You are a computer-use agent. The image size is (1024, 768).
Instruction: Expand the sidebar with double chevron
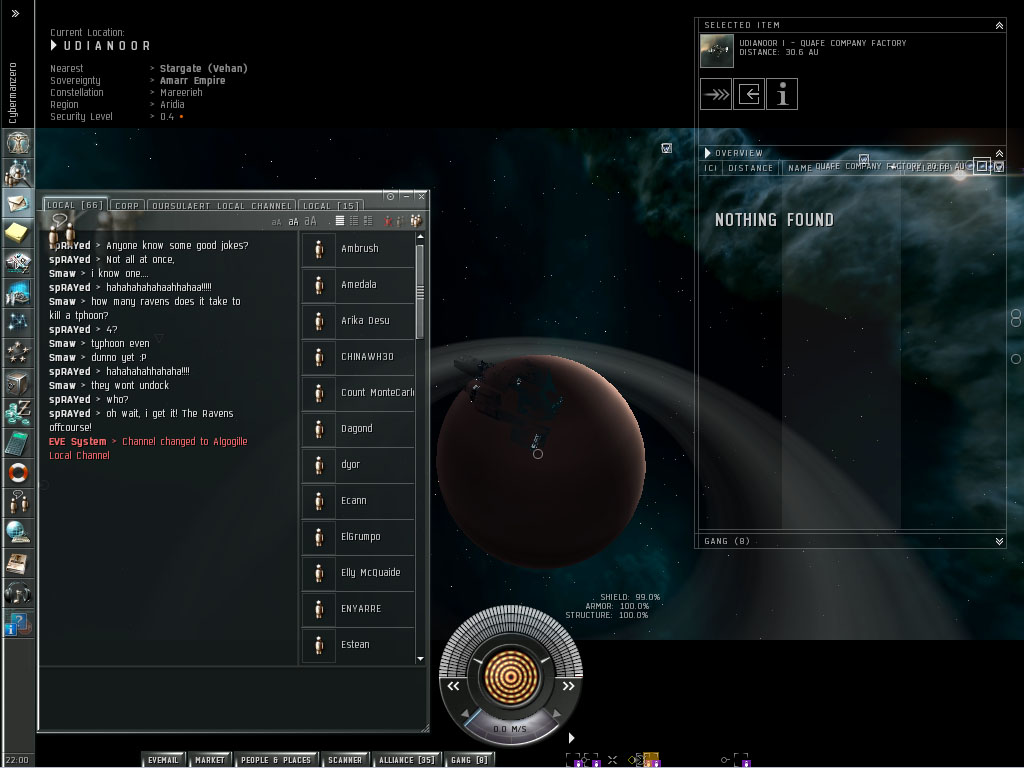click(16, 13)
